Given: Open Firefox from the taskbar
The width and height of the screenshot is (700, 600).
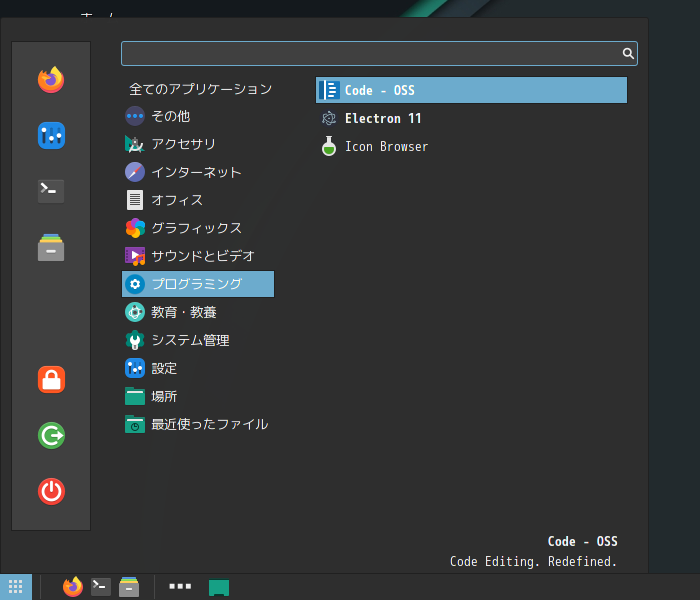Looking at the screenshot, I should tap(73, 587).
